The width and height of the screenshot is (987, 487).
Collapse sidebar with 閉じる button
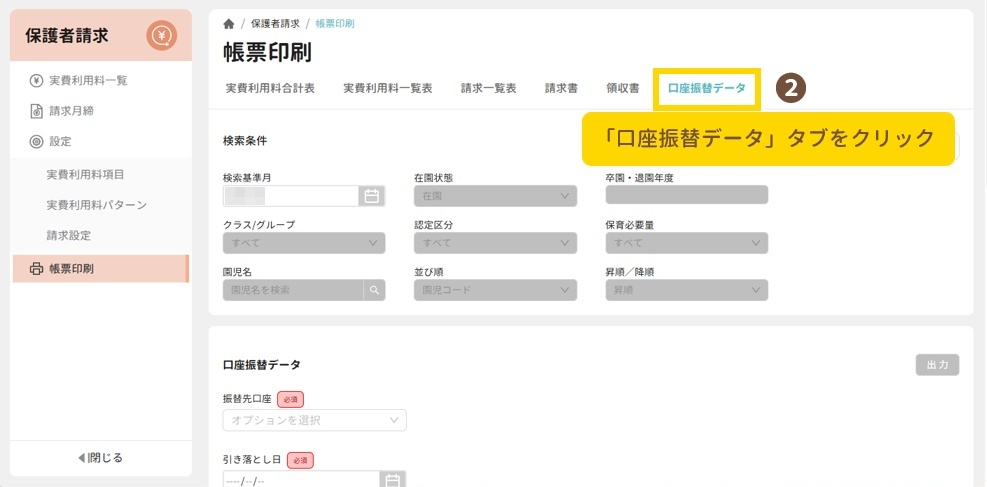(100, 458)
